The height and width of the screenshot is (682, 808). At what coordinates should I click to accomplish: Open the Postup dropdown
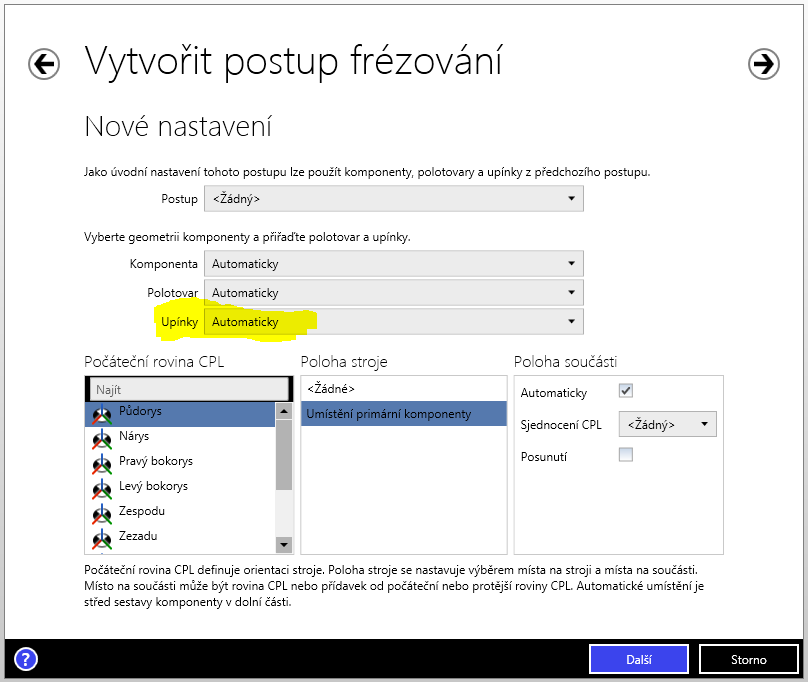[393, 199]
